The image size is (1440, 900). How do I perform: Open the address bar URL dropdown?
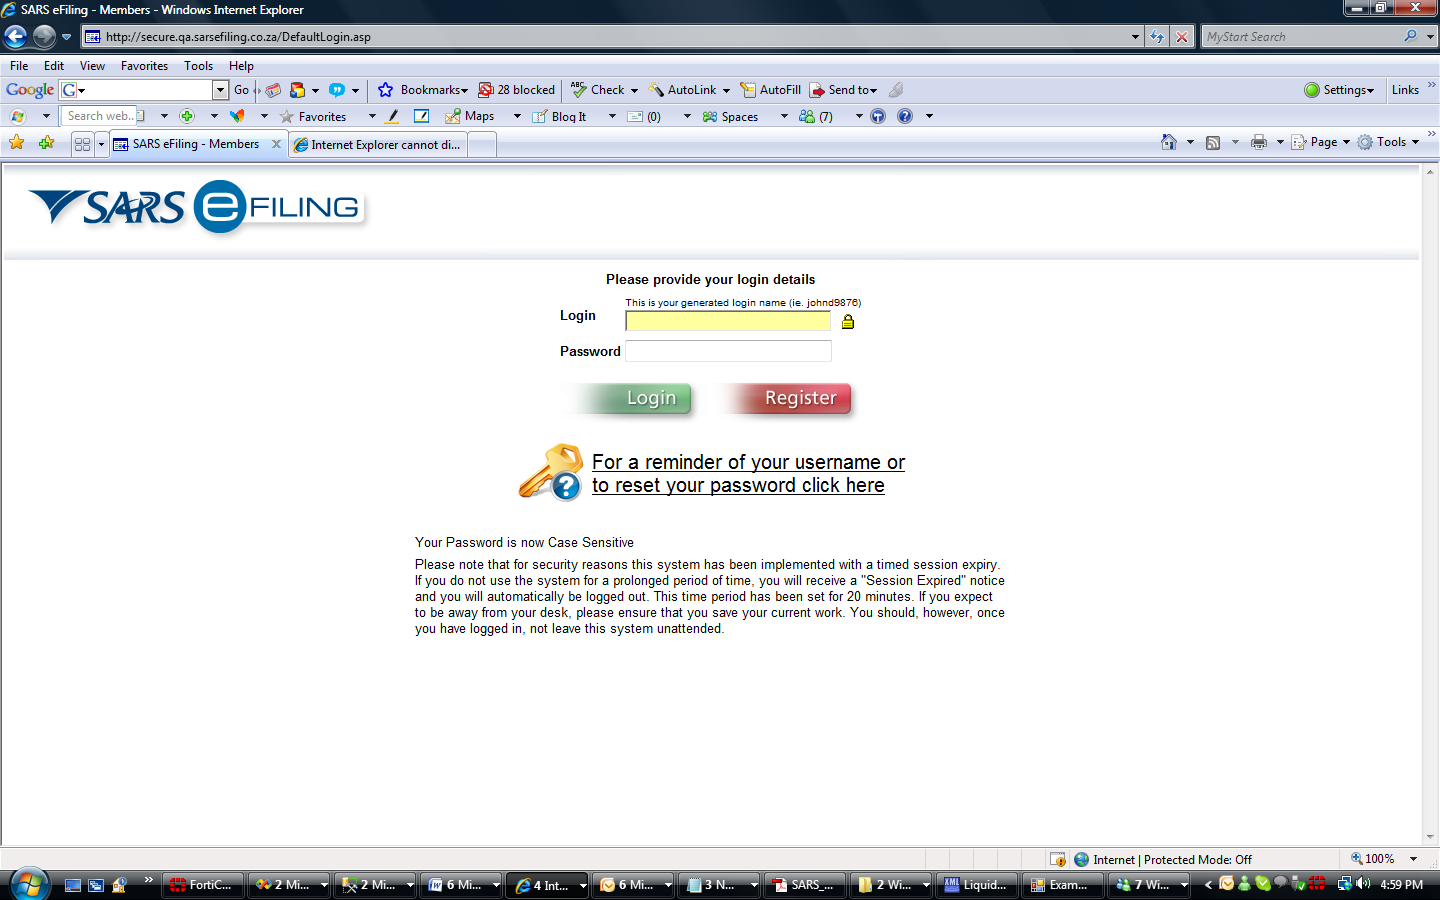pos(1135,37)
